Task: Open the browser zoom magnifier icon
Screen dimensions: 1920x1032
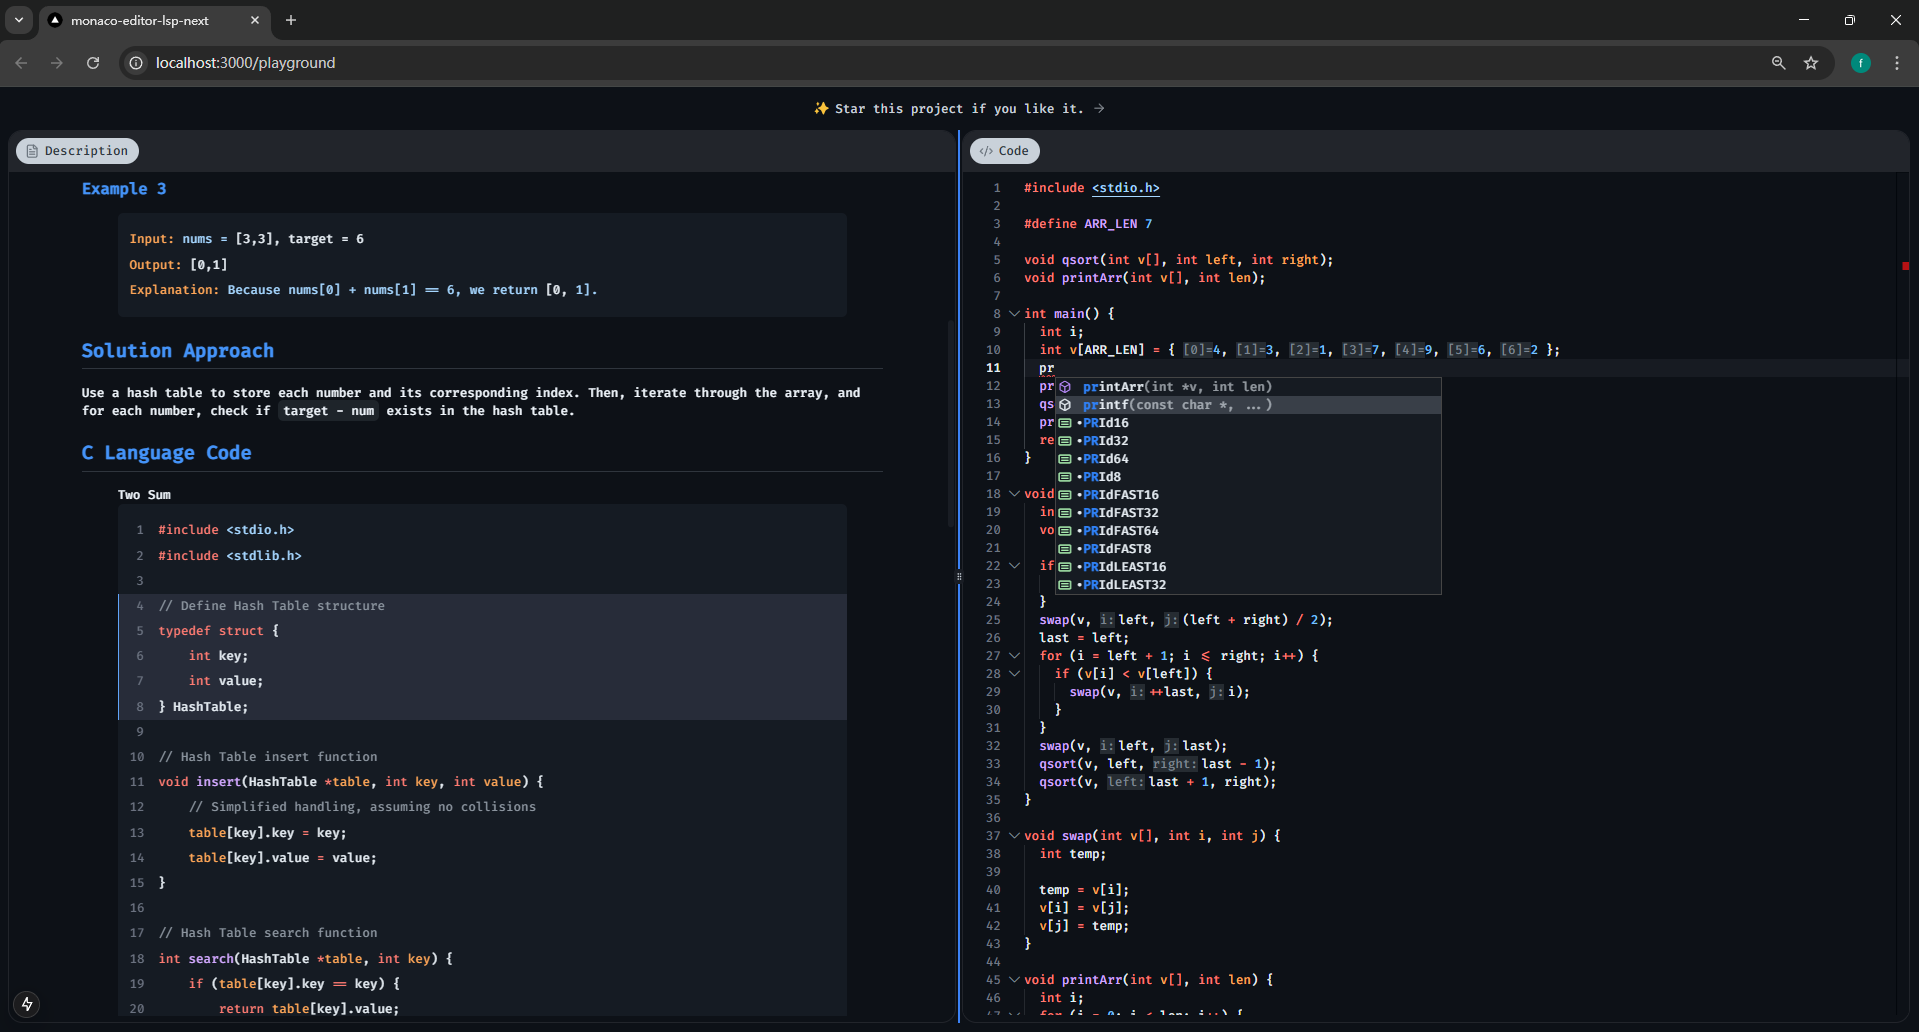Action: [1778, 63]
